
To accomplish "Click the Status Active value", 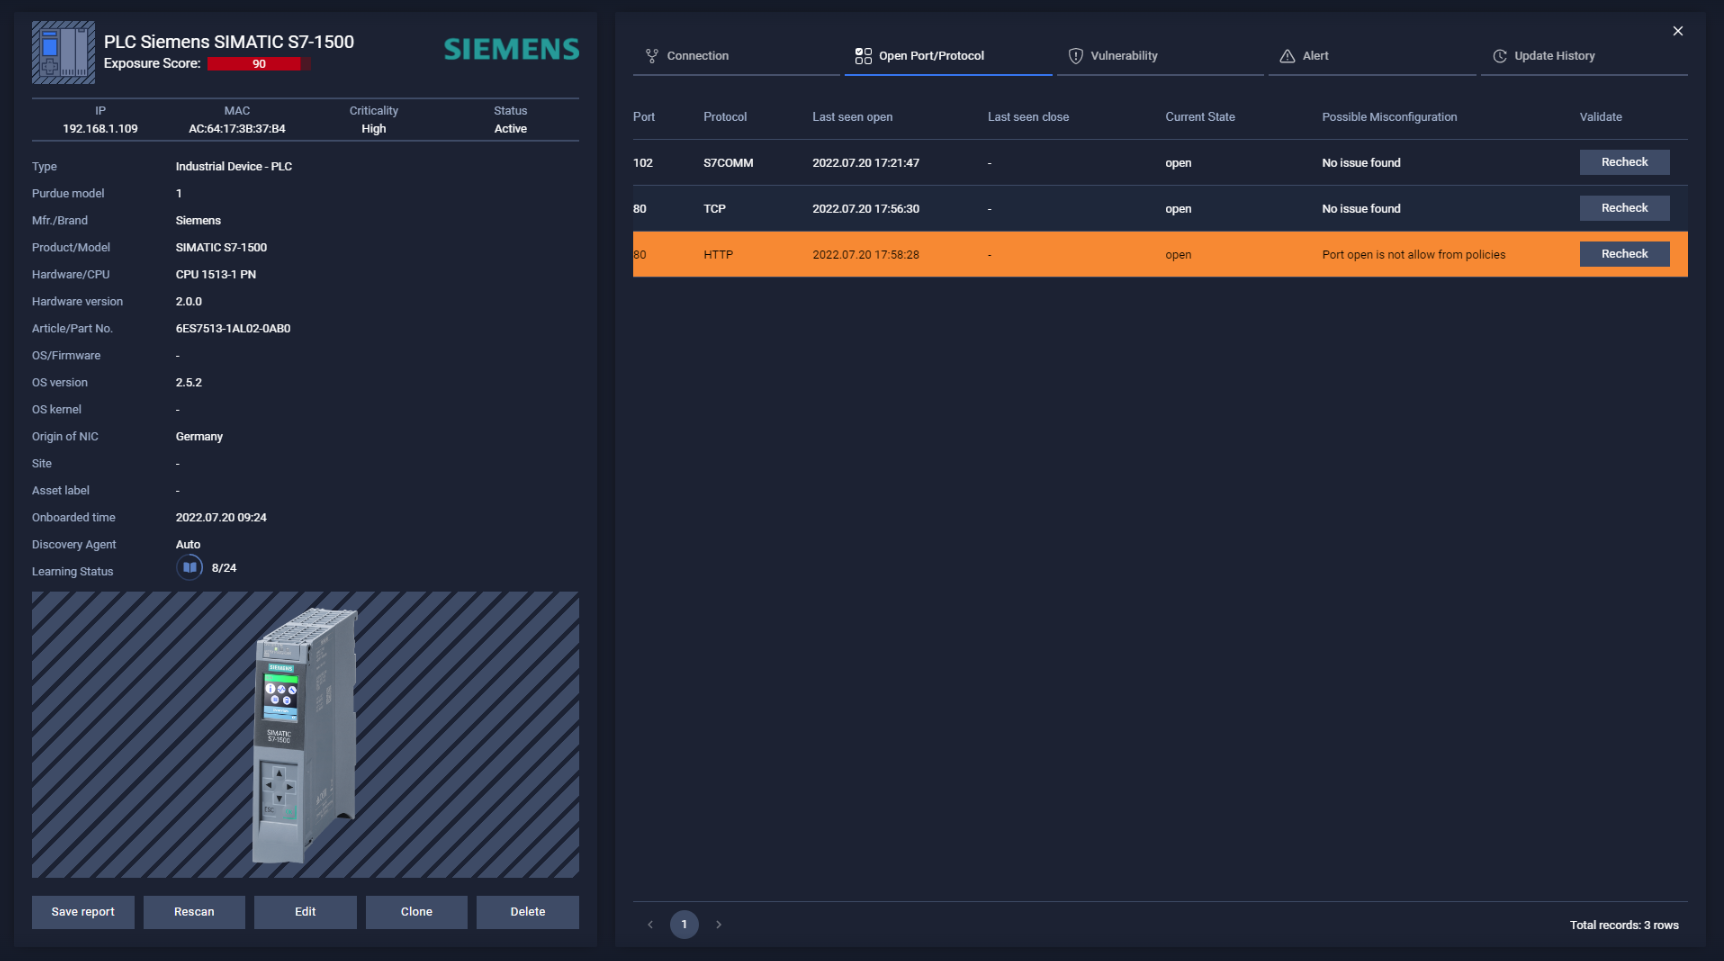I will (x=510, y=129).
